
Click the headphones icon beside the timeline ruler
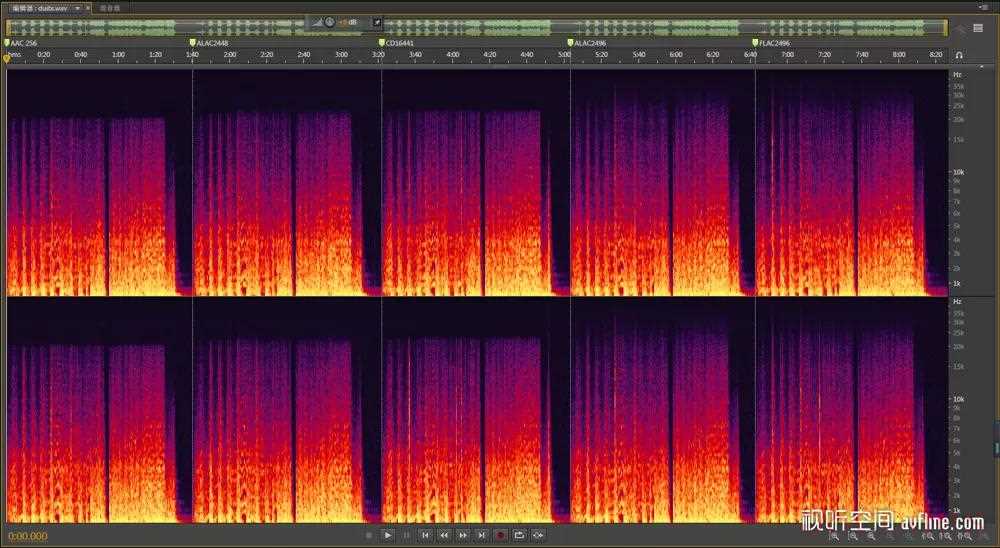[x=960, y=55]
